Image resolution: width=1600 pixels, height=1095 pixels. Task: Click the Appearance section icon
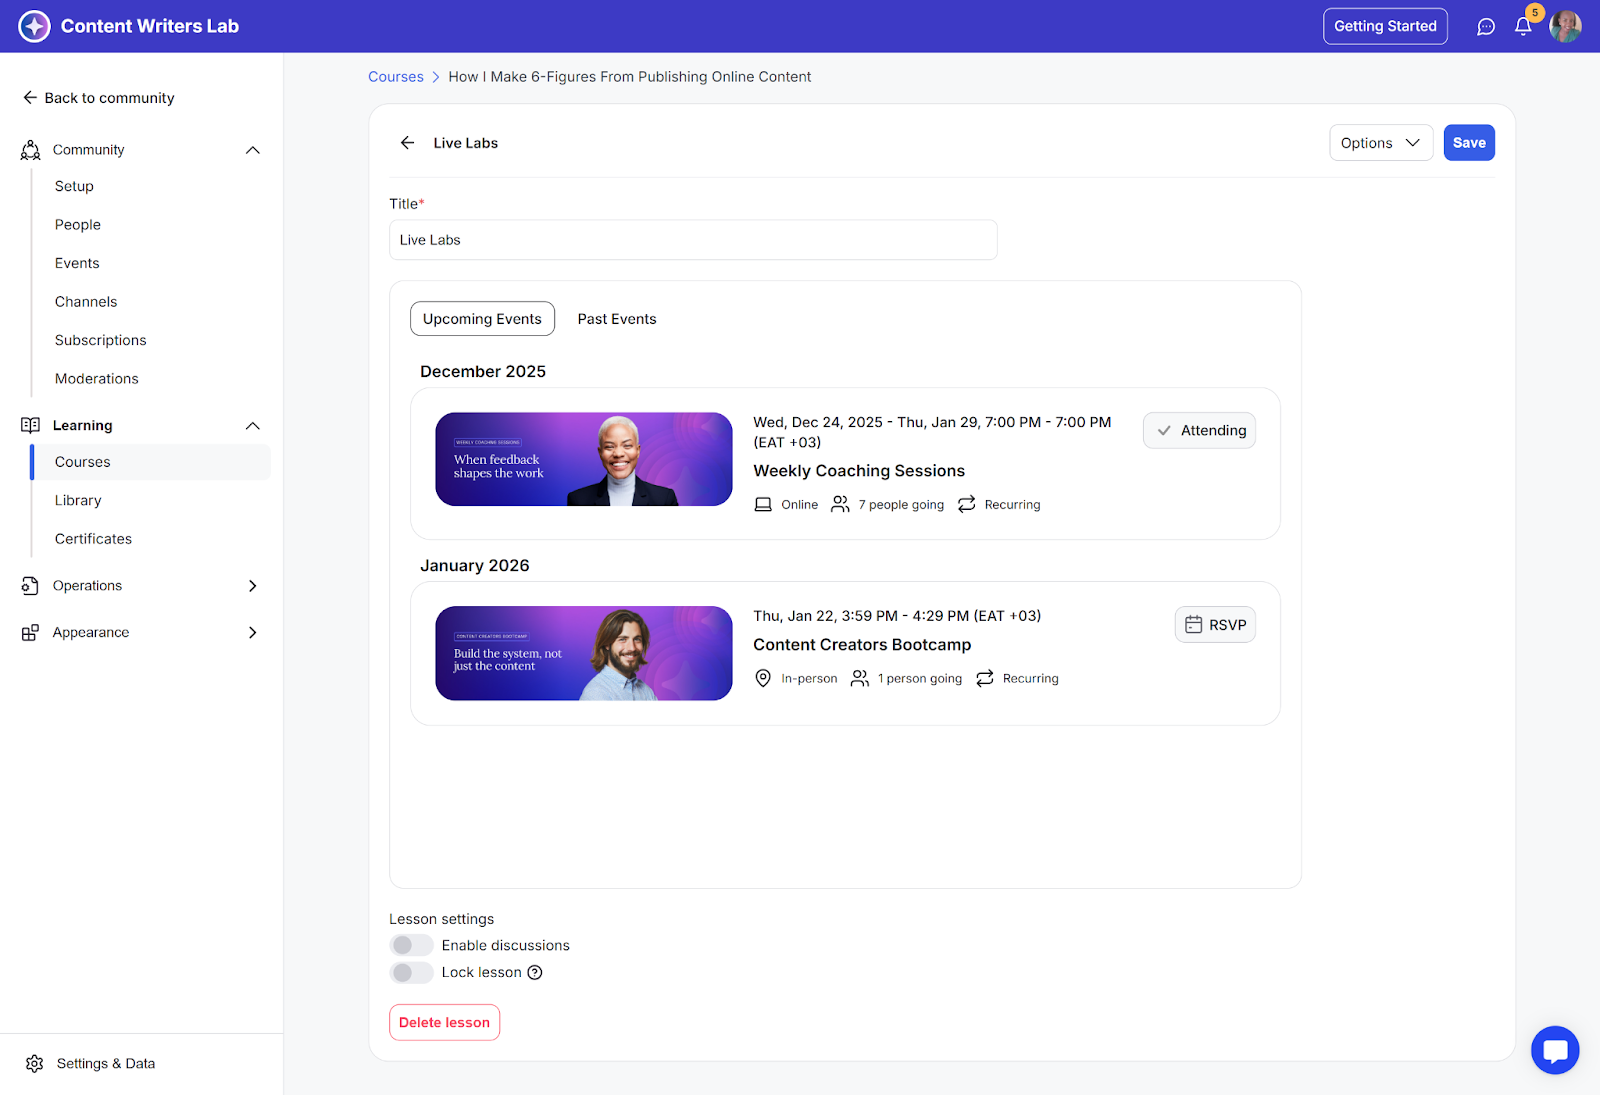pos(30,633)
